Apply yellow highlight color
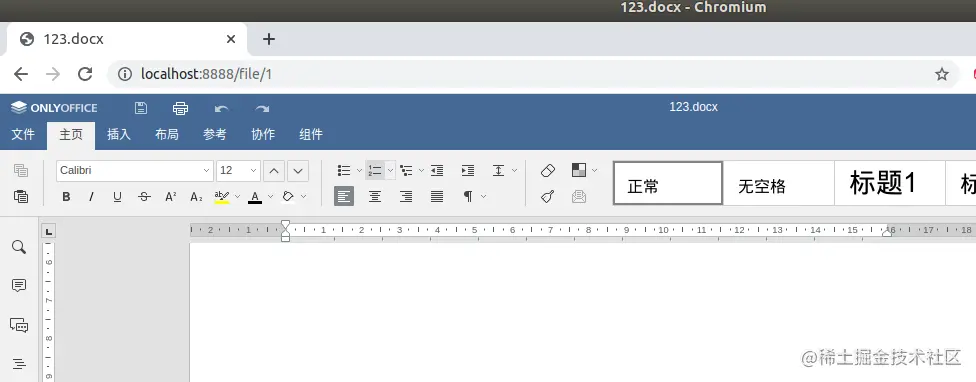This screenshot has width=976, height=382. tap(222, 197)
